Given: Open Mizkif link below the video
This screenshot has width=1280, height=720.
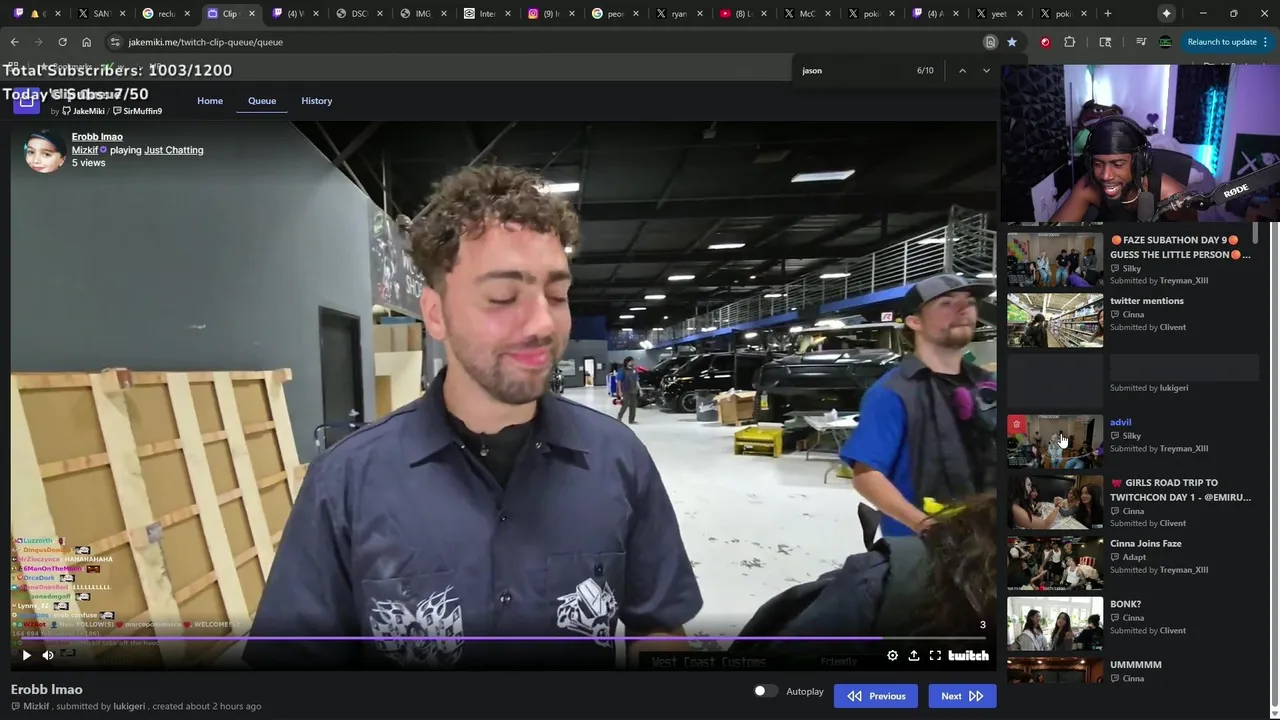Looking at the screenshot, I should tap(36, 706).
